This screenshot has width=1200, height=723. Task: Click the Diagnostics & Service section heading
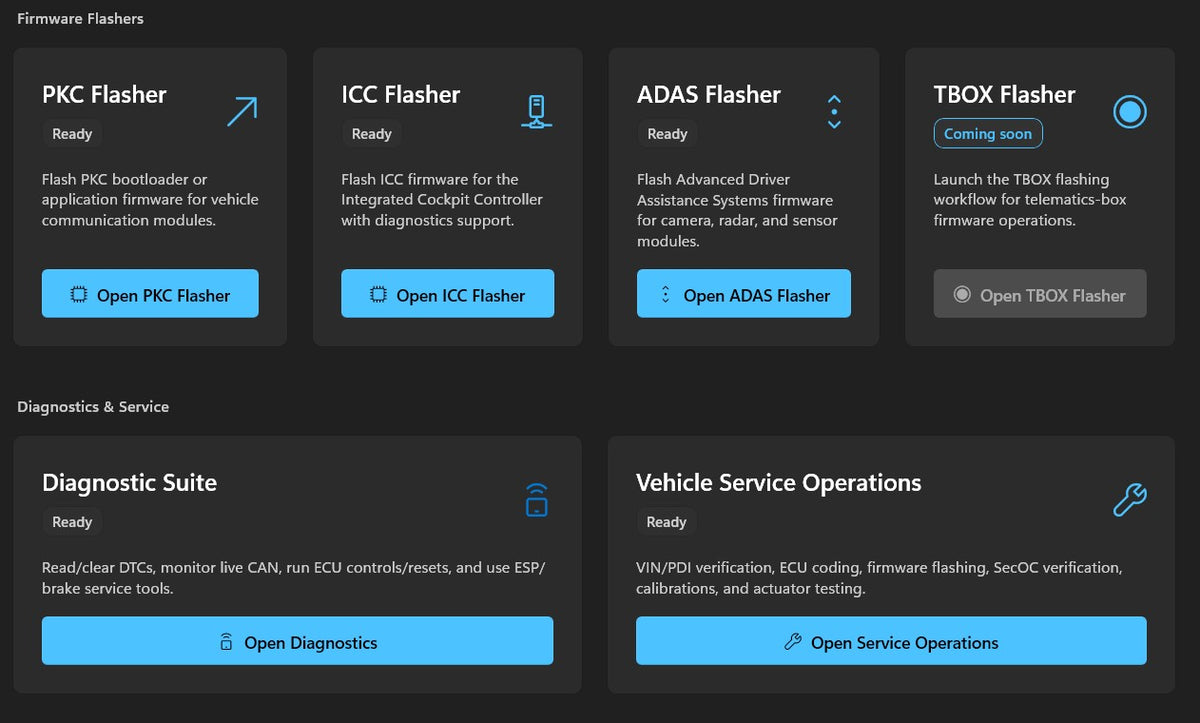(x=93, y=407)
